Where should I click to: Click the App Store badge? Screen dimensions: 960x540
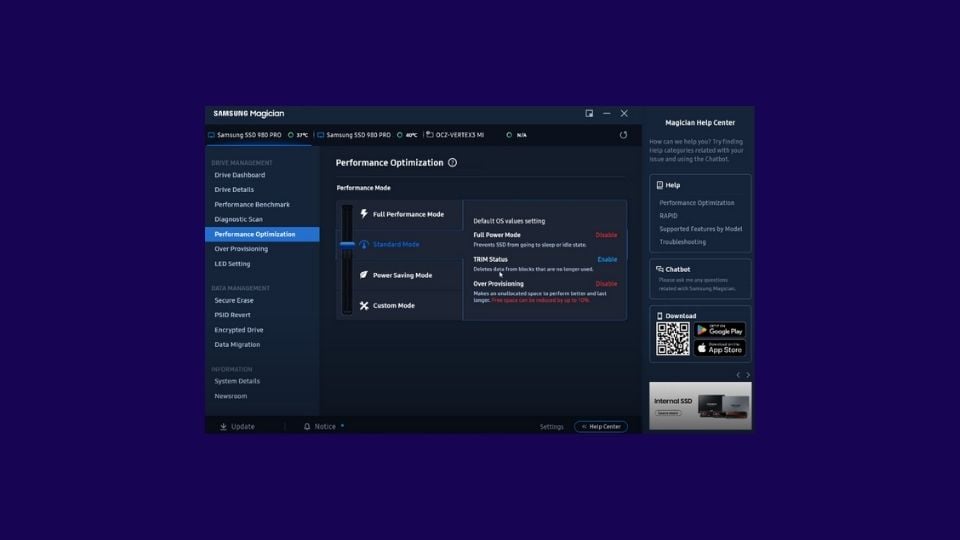[x=719, y=348]
